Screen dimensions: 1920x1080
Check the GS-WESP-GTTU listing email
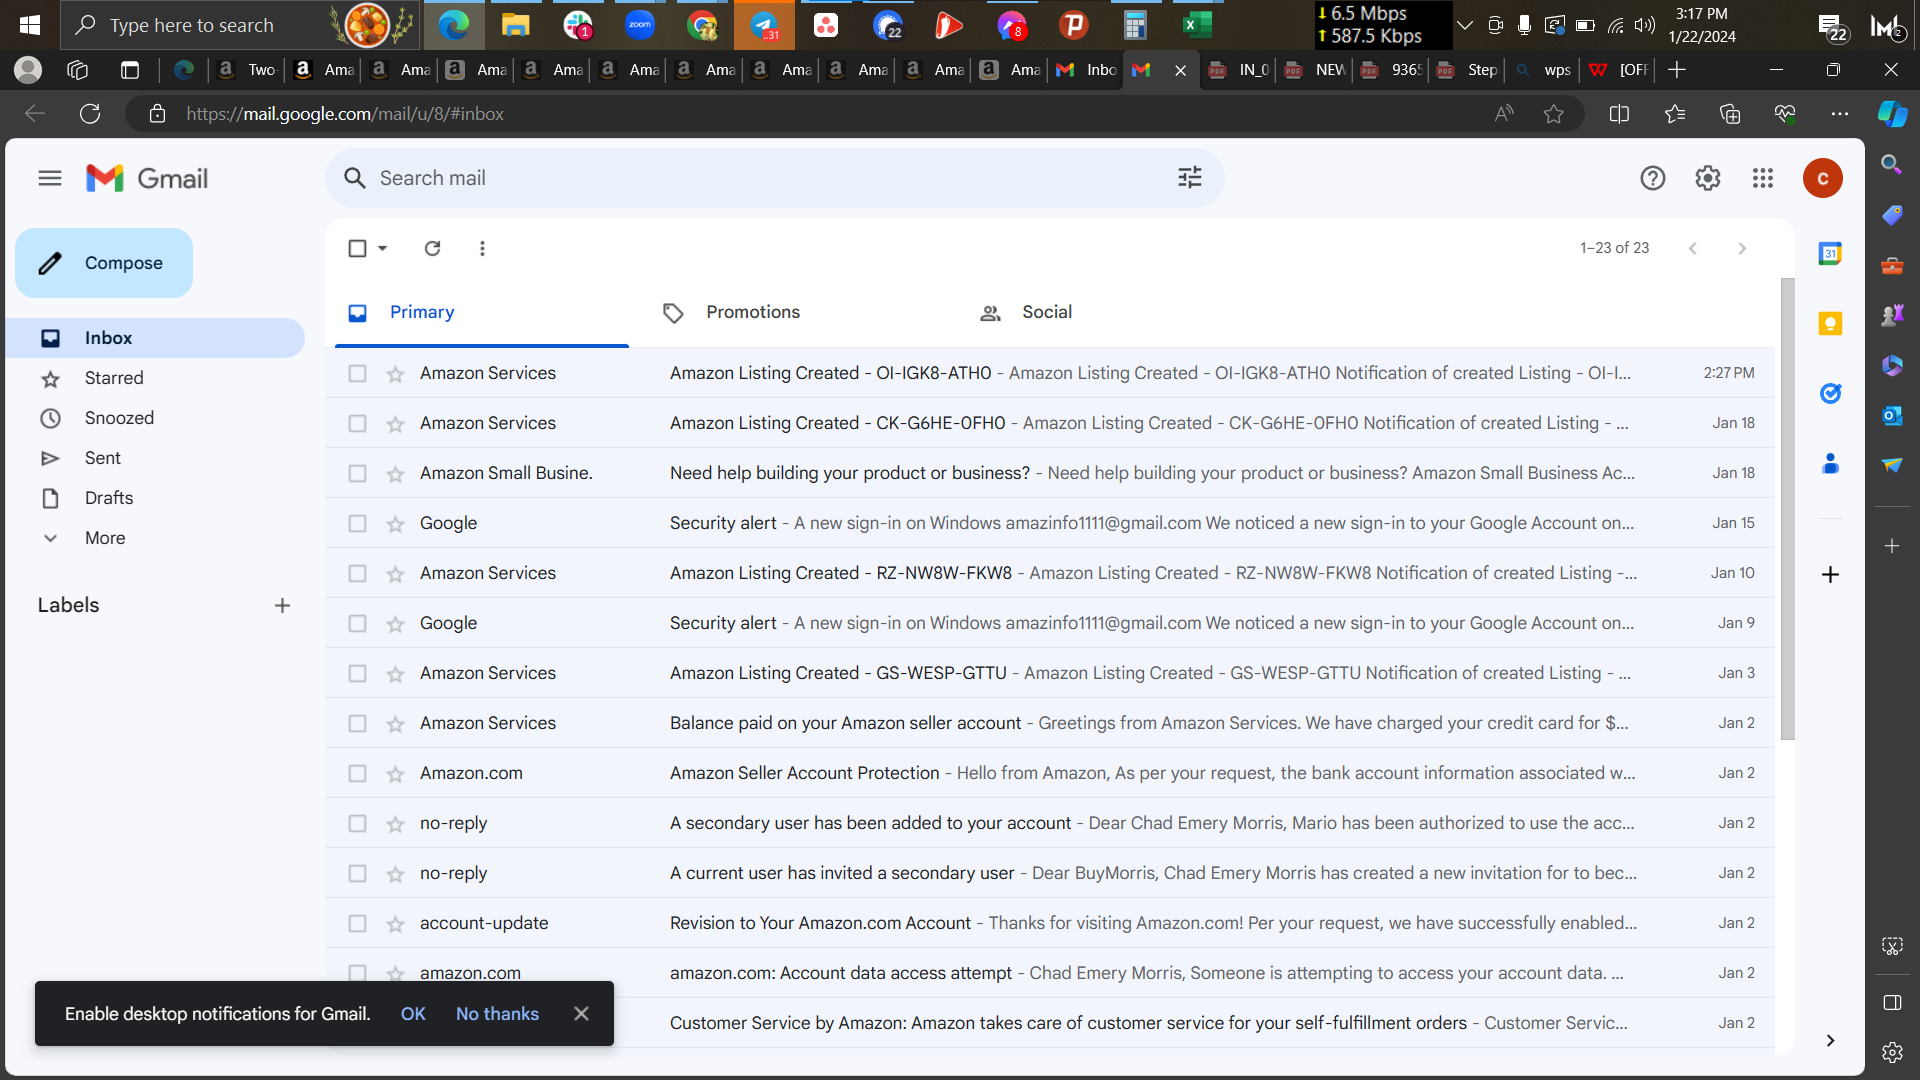[357, 673]
